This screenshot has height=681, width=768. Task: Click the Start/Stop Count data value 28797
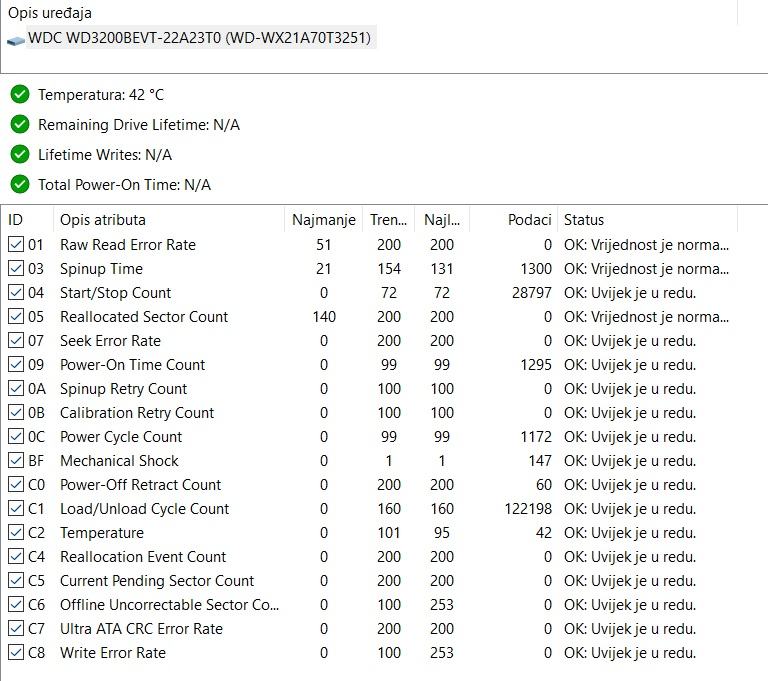coord(532,292)
